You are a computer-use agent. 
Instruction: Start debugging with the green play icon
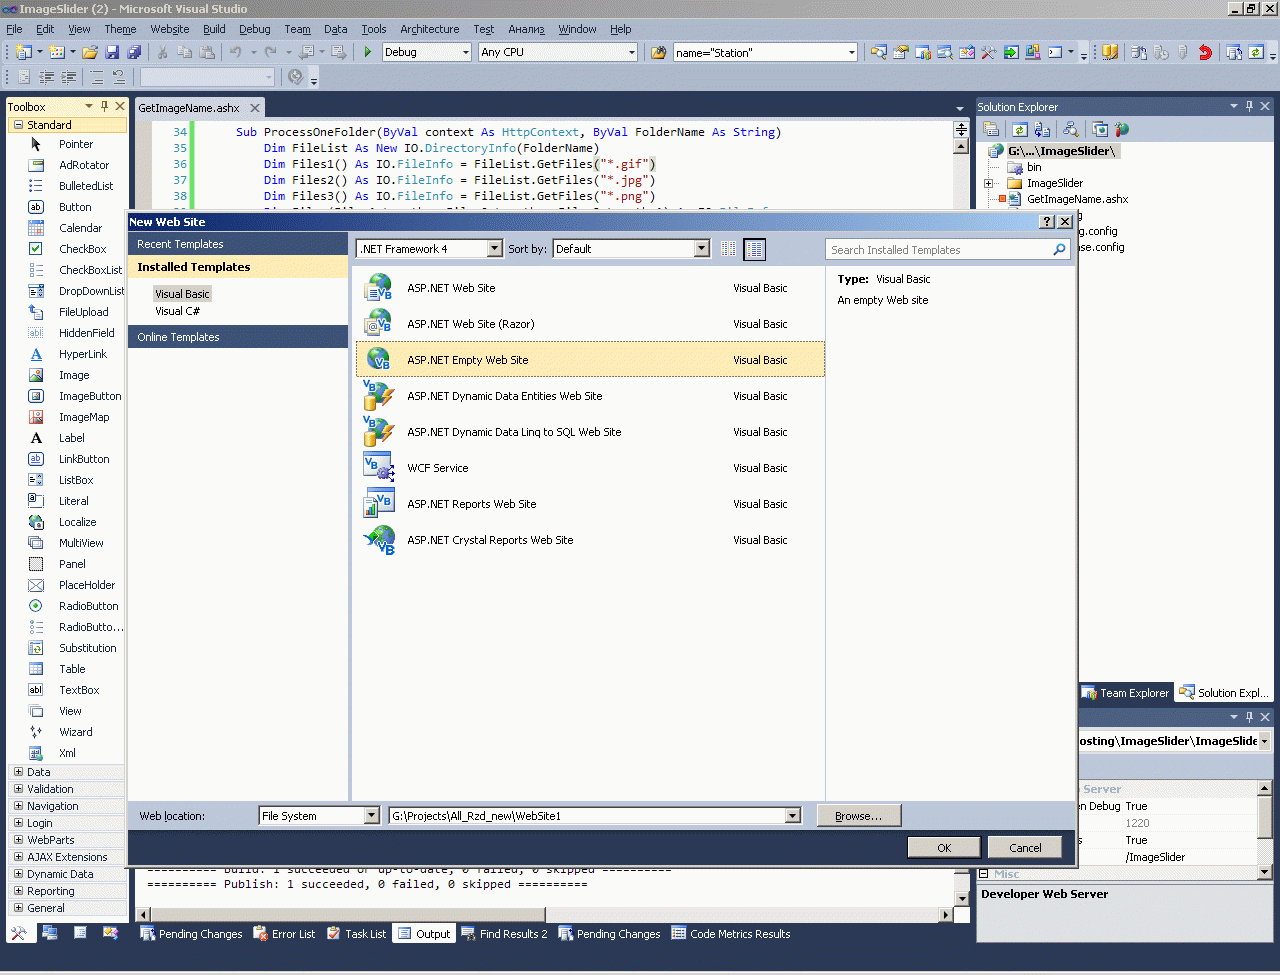[368, 52]
